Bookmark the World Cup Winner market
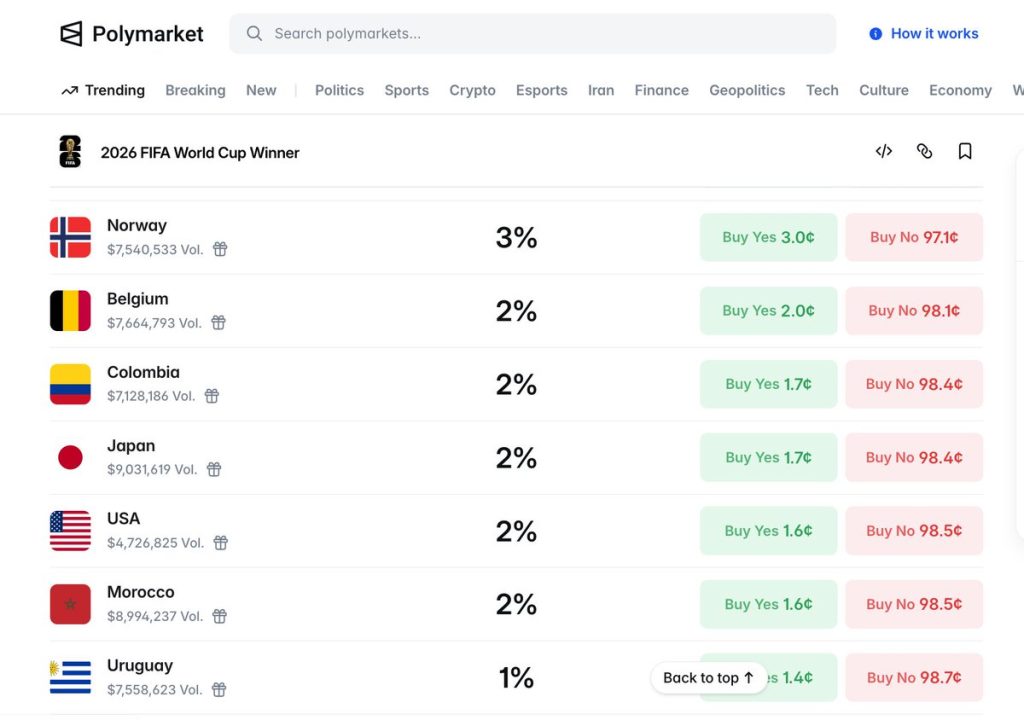The height and width of the screenshot is (720, 1024). (965, 151)
